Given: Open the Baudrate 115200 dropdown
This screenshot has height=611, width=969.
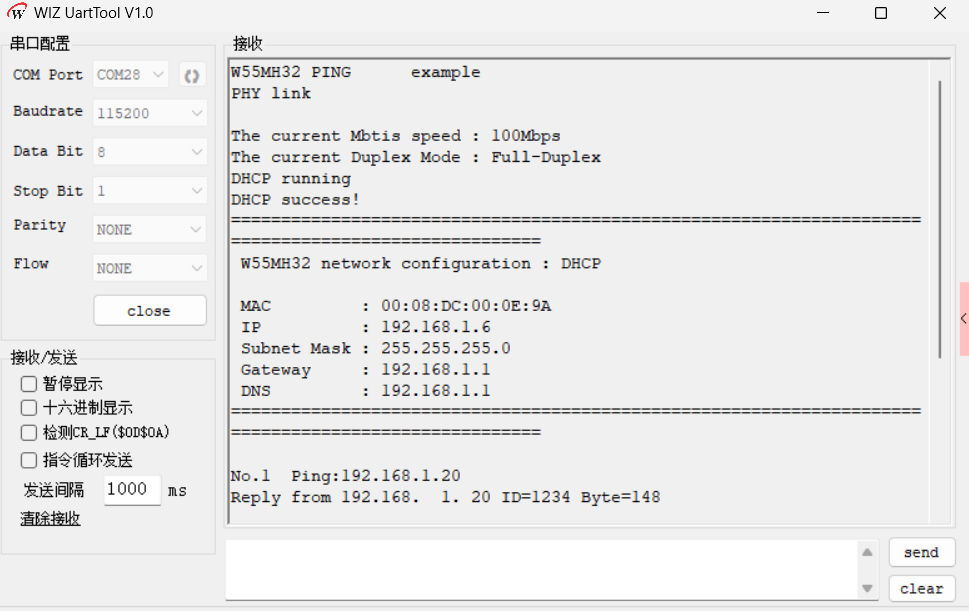Looking at the screenshot, I should pos(150,113).
